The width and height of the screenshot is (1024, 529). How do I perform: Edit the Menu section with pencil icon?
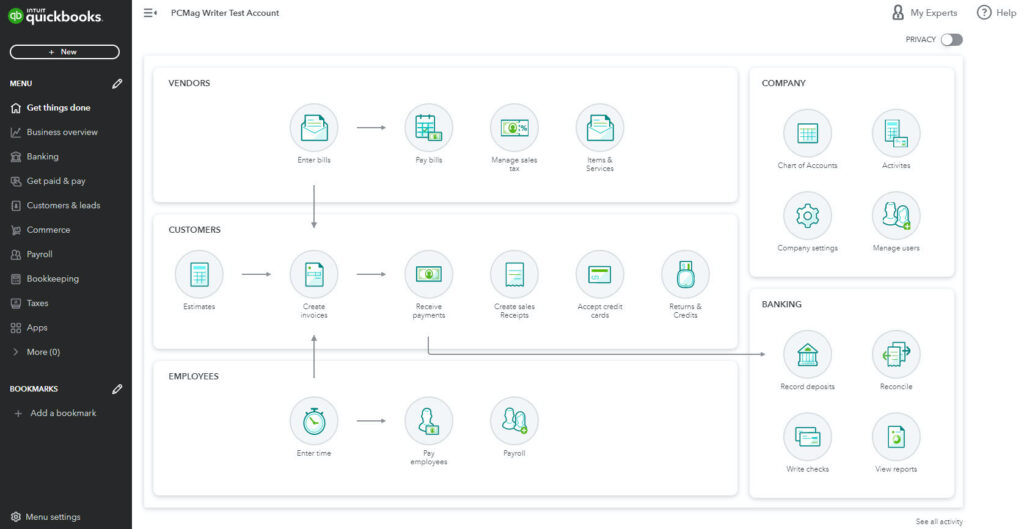117,84
